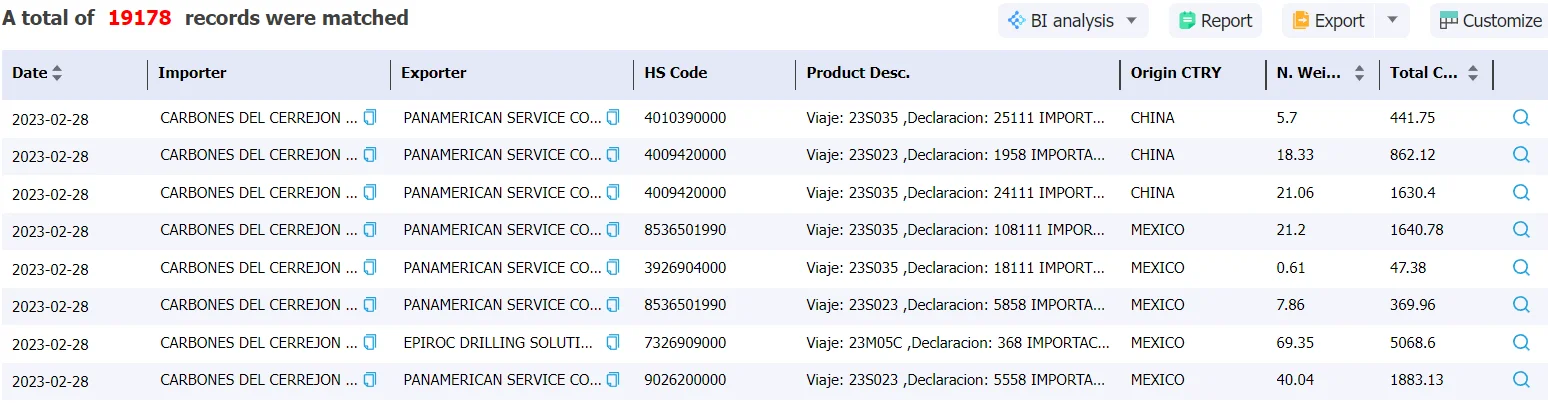Viewport: 1548px width, 403px height.
Task: Open the EPIROC DRILLING SOLUTI... exporter cell
Action: [498, 343]
